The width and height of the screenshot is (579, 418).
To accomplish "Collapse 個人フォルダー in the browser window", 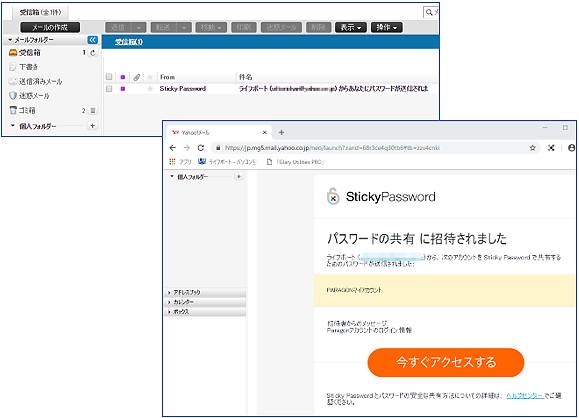I will 172,177.
